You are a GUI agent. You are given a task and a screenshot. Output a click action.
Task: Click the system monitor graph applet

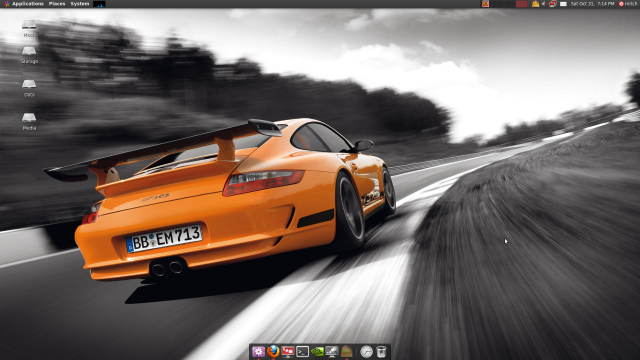99,4
